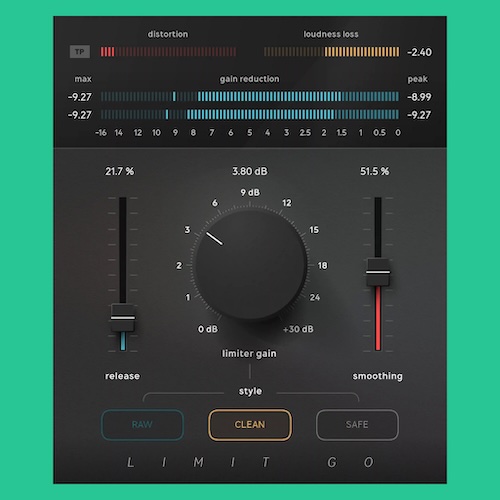This screenshot has width=500, height=500.
Task: Click the 0 dB mark on the knob scale
Action: click(x=208, y=329)
